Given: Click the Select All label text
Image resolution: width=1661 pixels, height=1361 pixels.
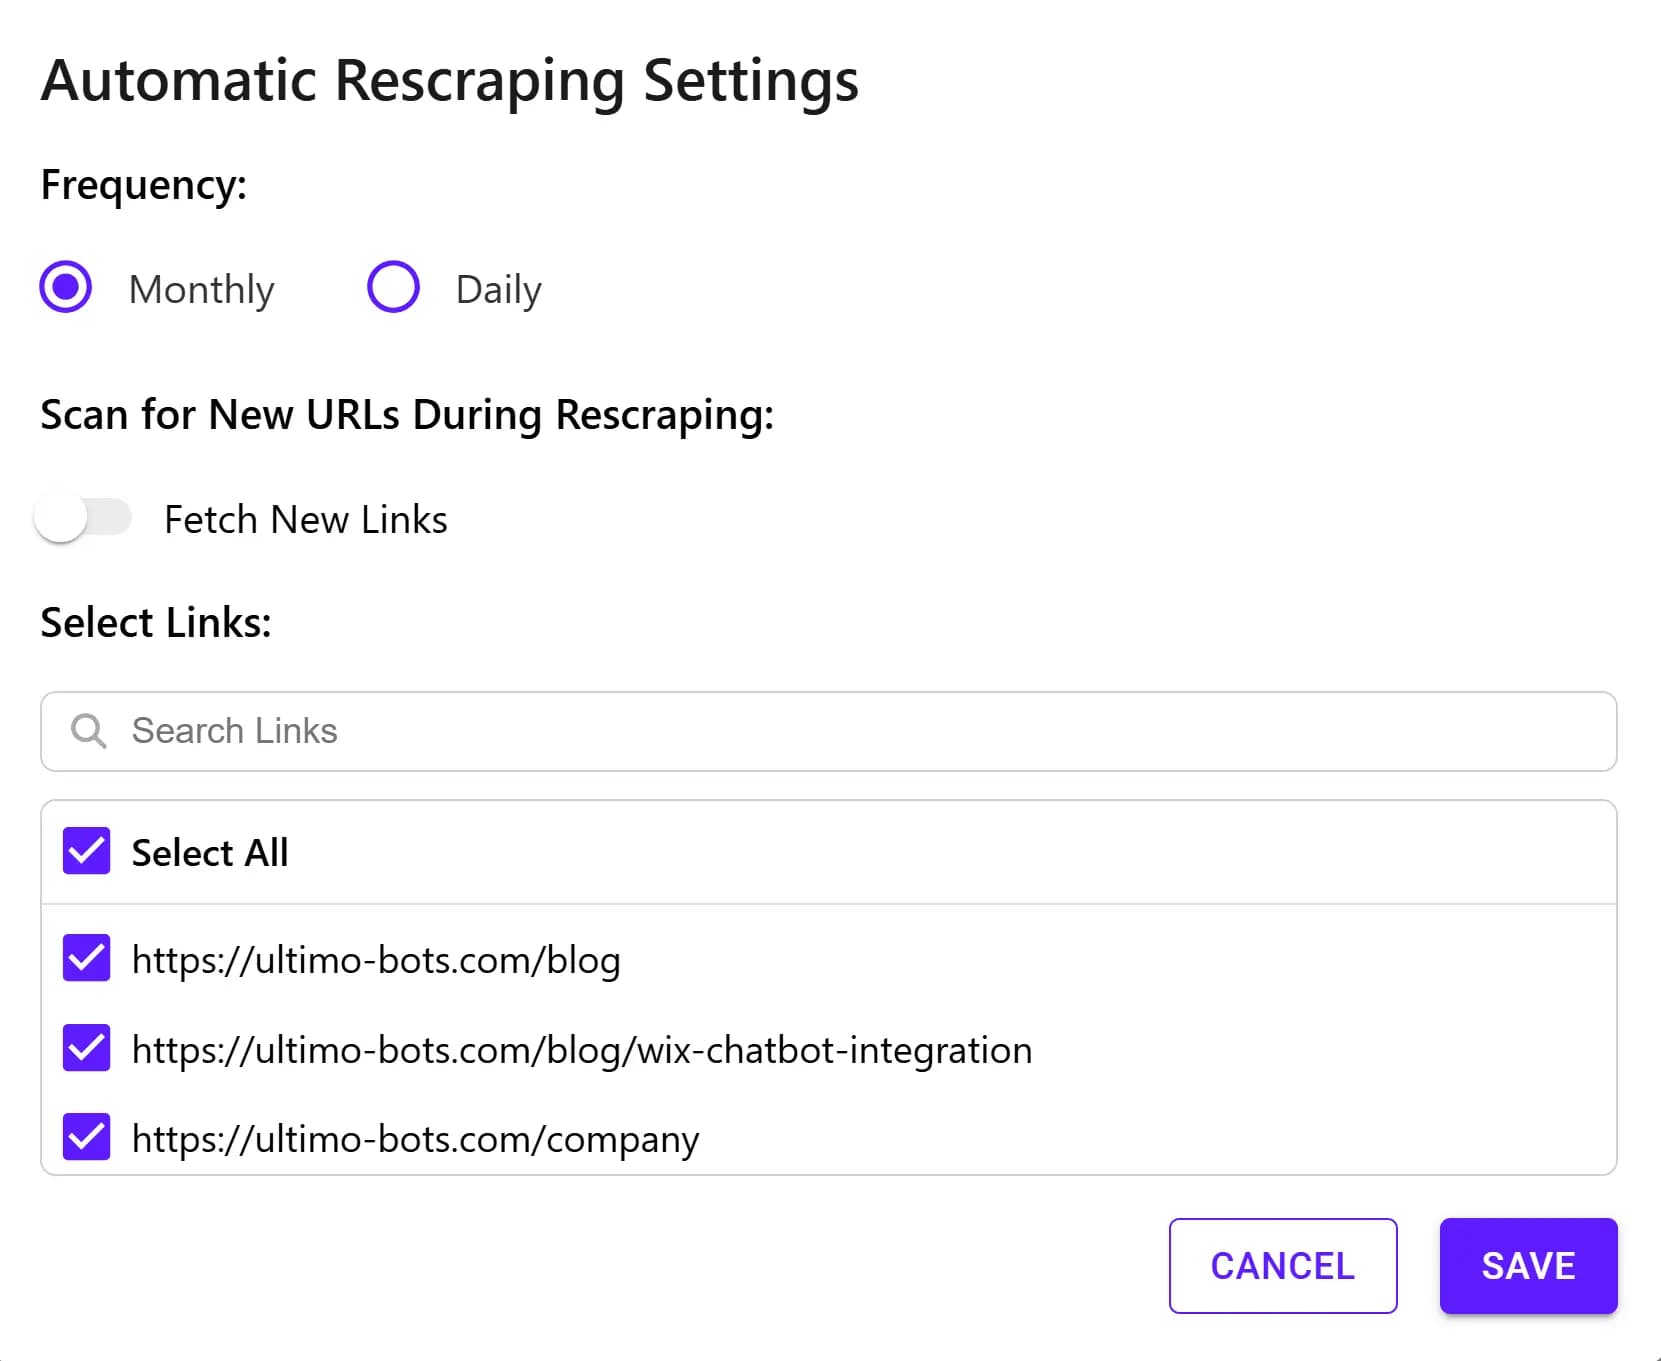Looking at the screenshot, I should 209,852.
